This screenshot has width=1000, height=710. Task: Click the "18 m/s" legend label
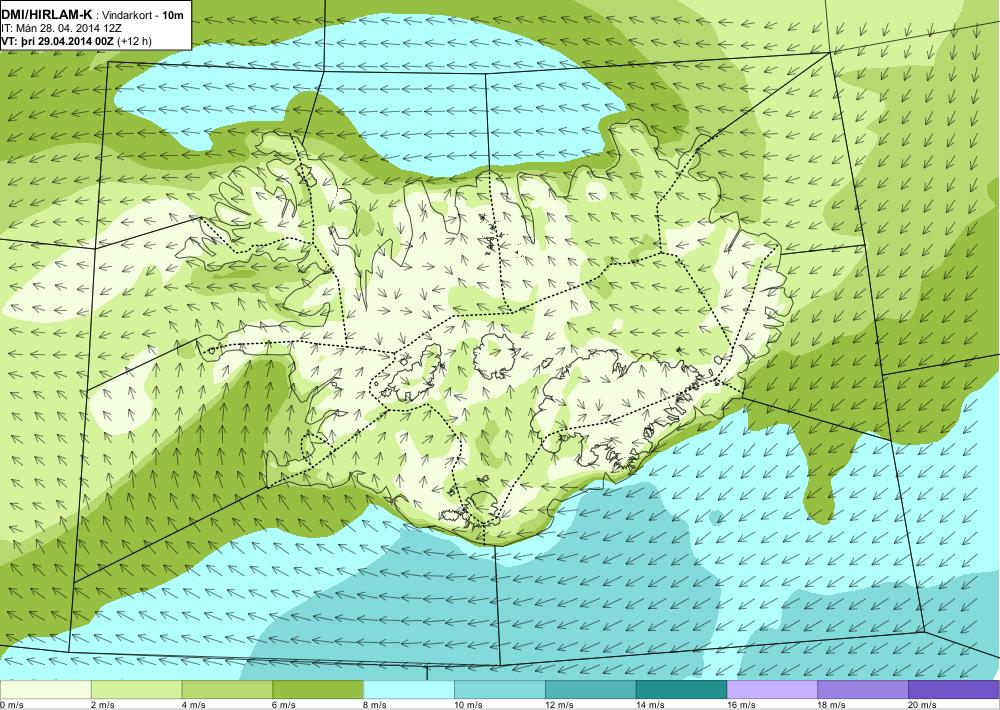point(832,705)
